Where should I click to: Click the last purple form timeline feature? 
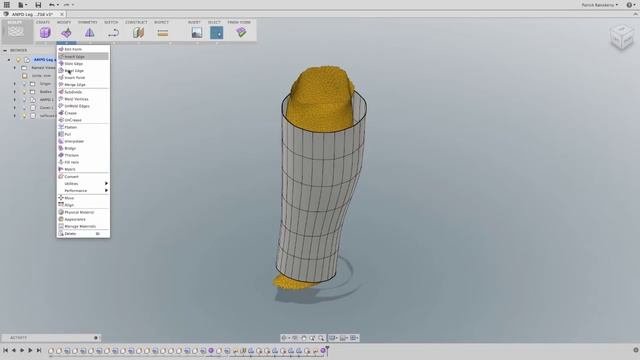click(323, 351)
